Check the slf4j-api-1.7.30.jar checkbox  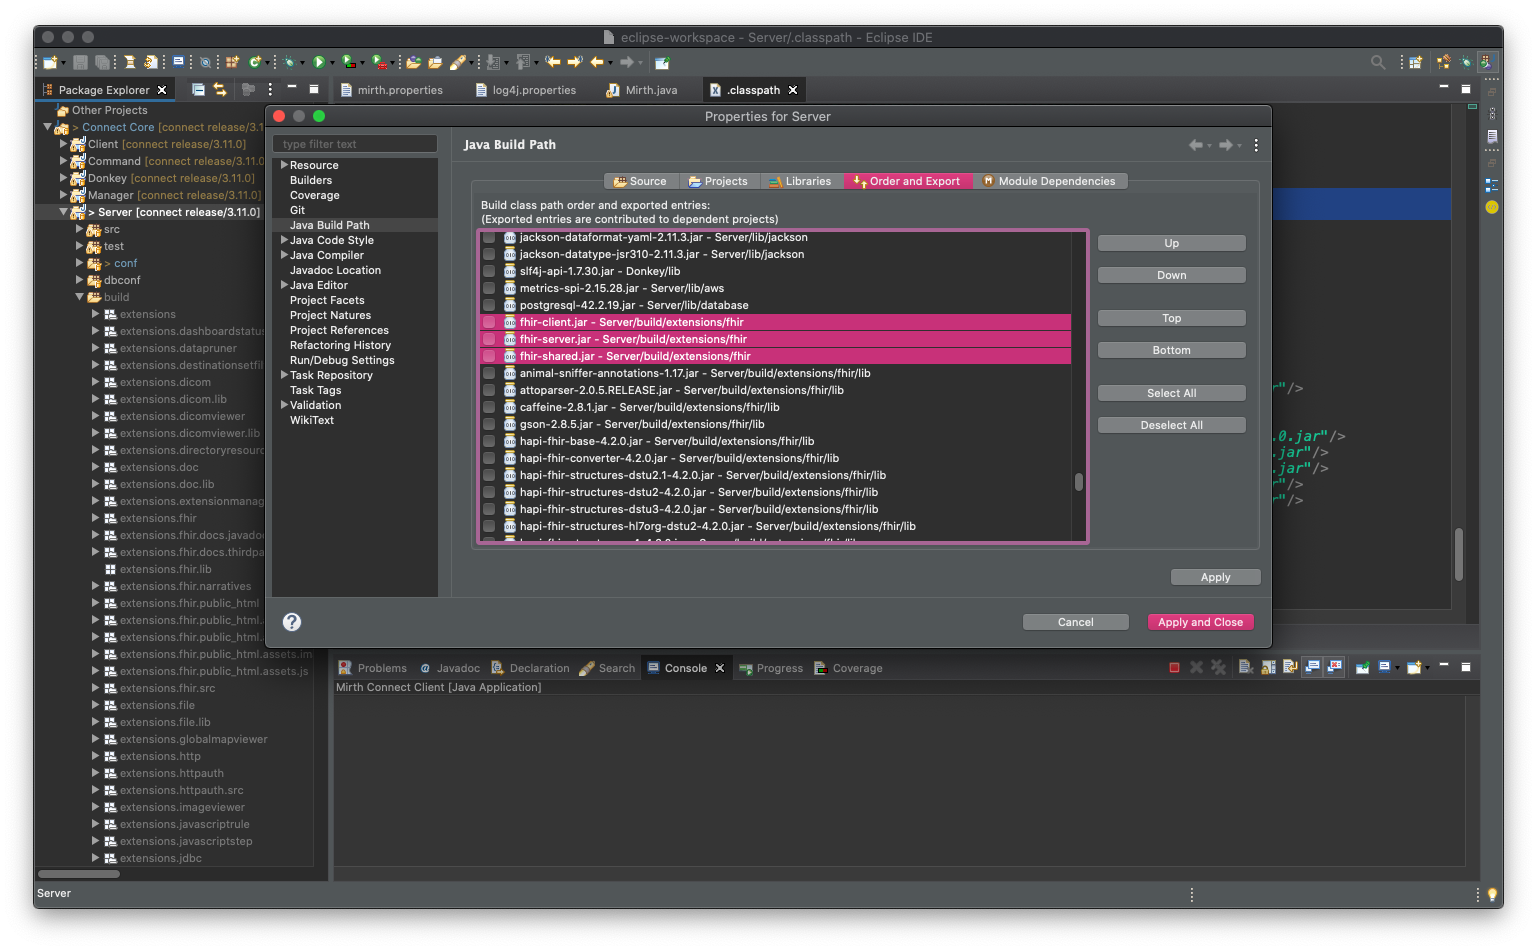(x=489, y=271)
